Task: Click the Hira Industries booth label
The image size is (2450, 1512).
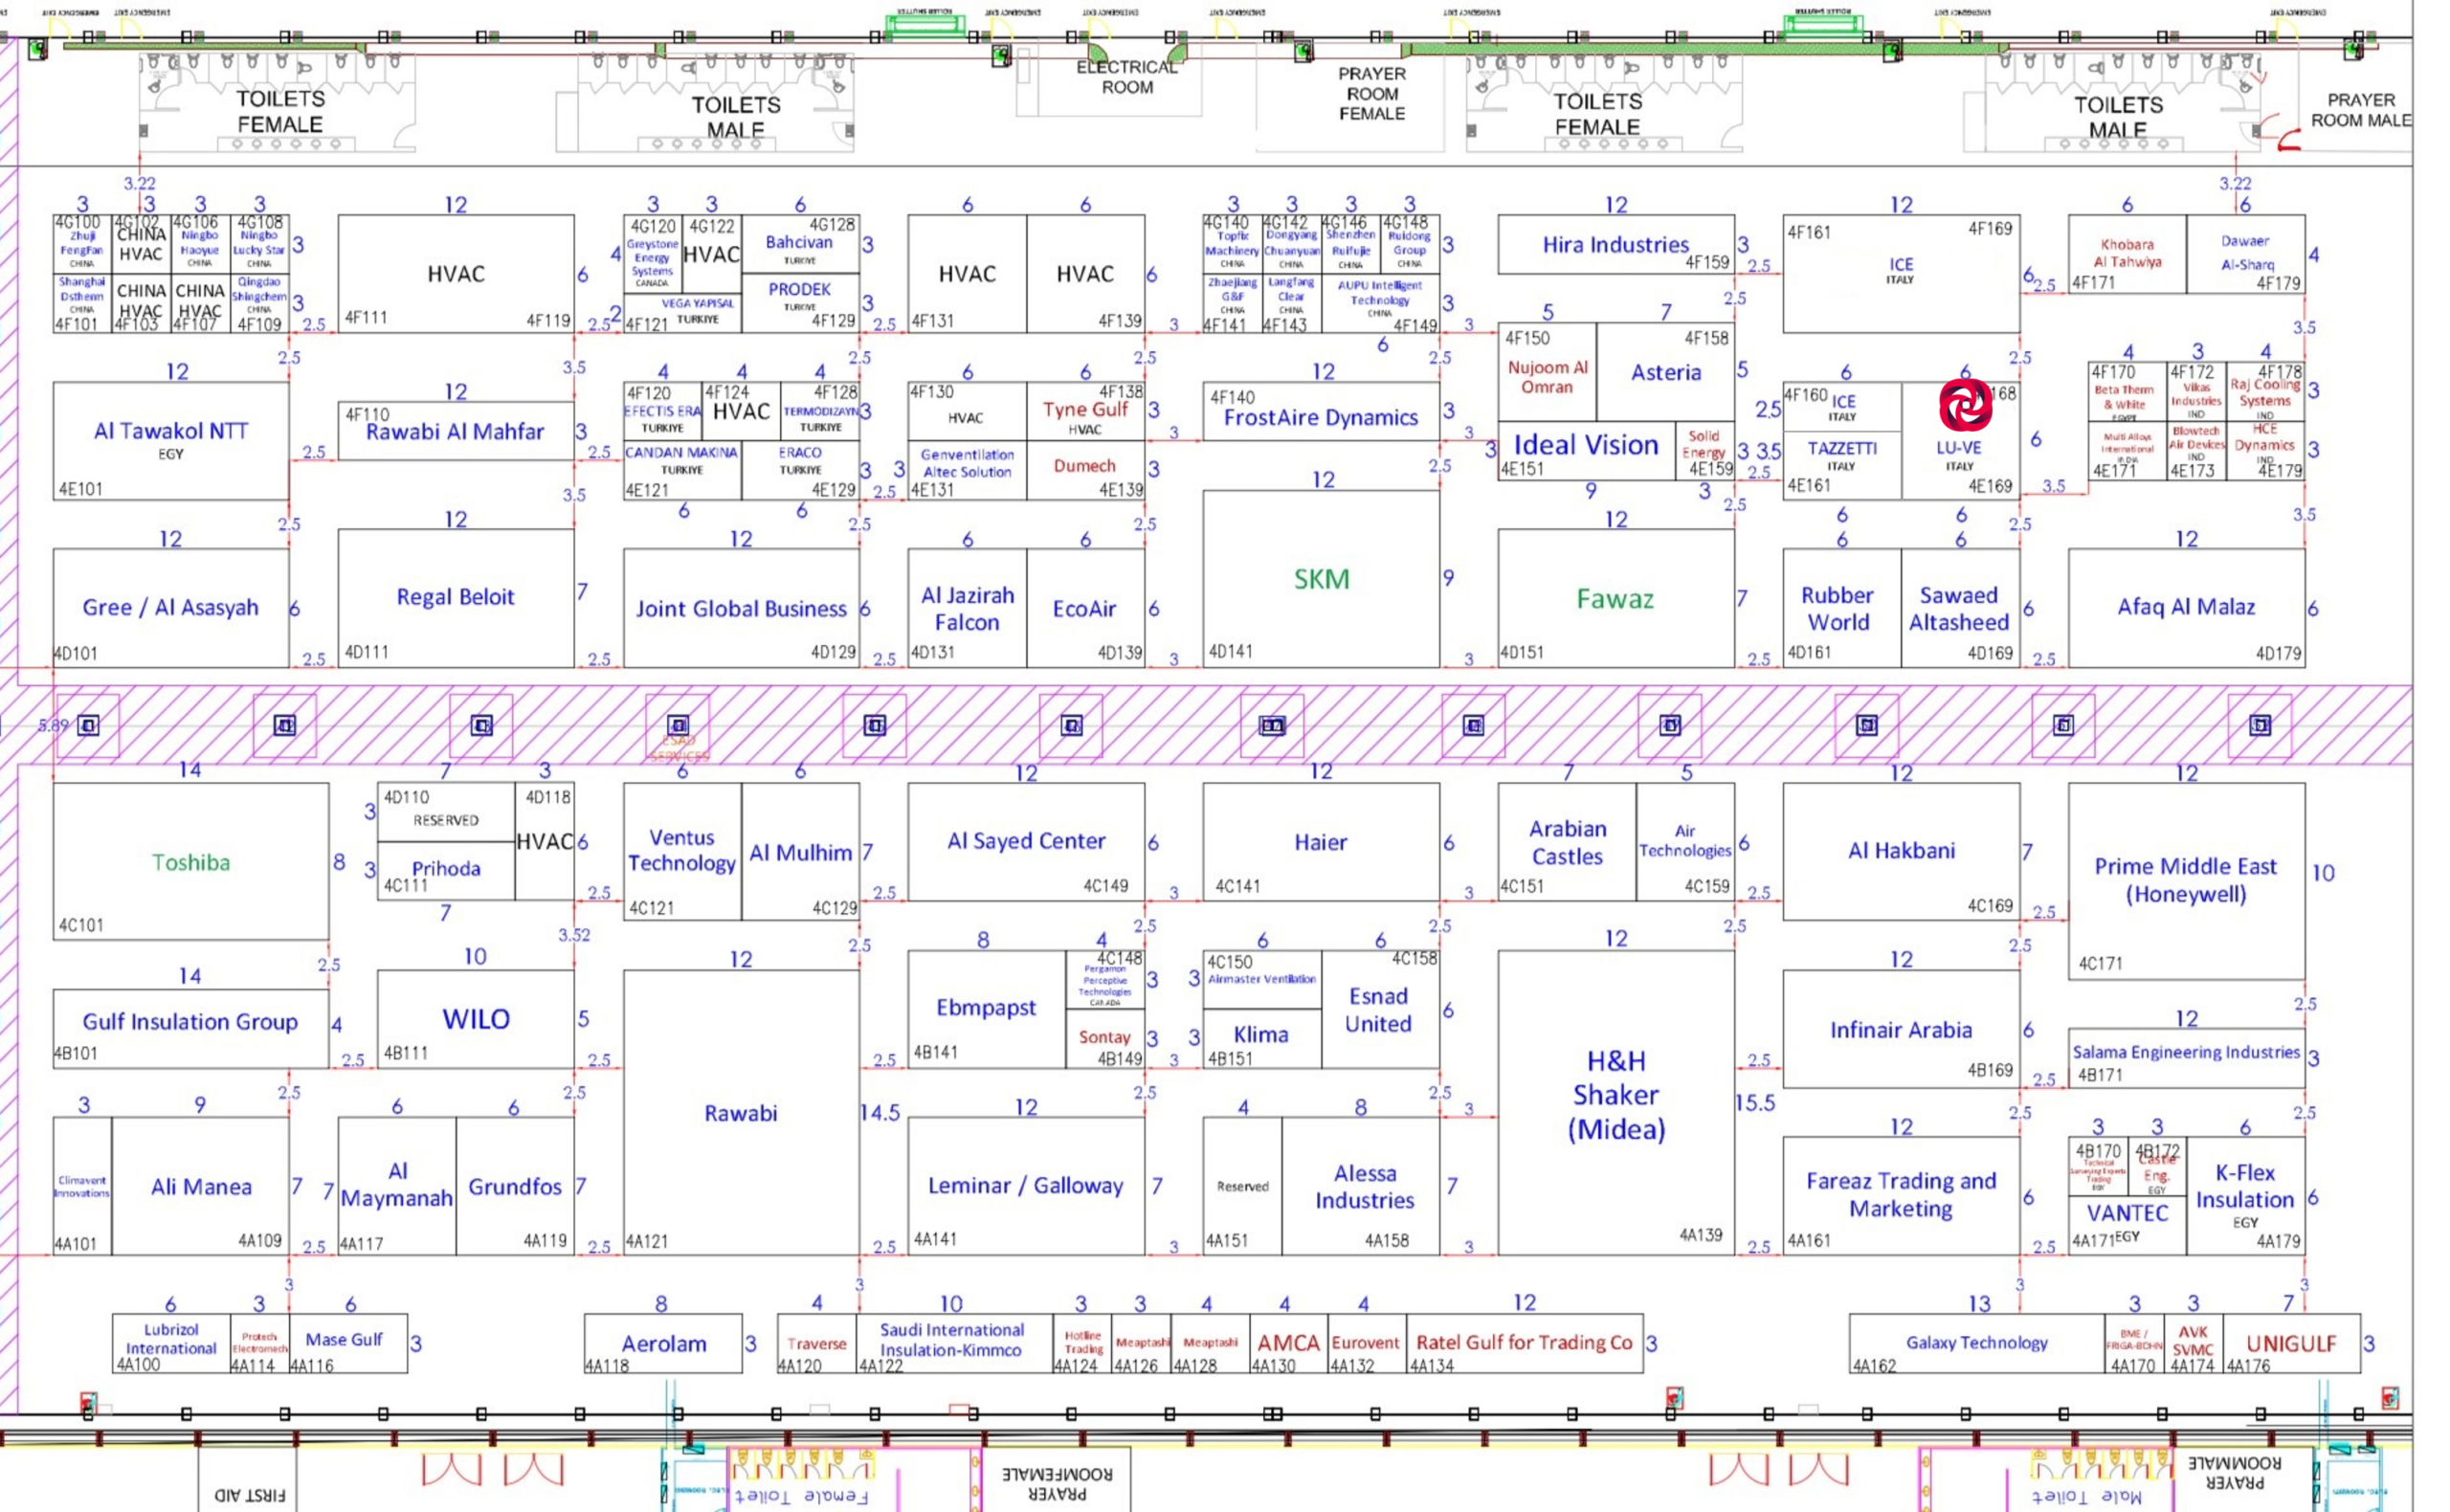Action: point(1615,245)
